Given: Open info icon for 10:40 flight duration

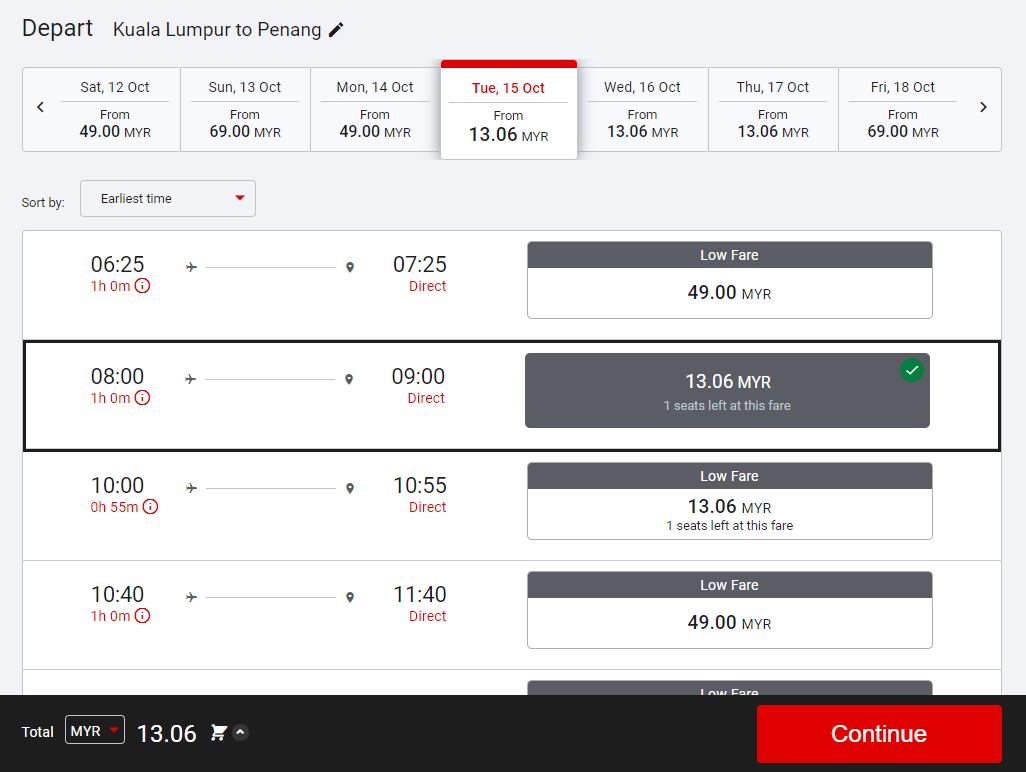Looking at the screenshot, I should [x=142, y=616].
